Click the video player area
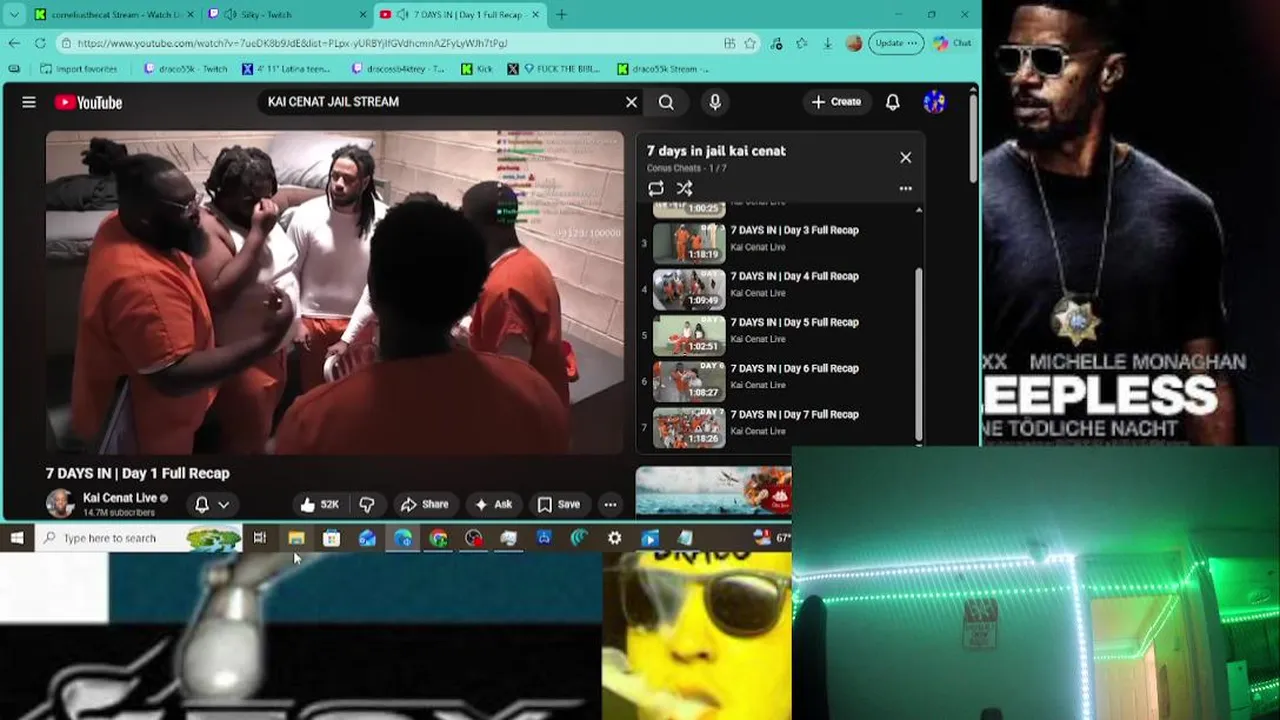The height and width of the screenshot is (720, 1280). [x=335, y=292]
